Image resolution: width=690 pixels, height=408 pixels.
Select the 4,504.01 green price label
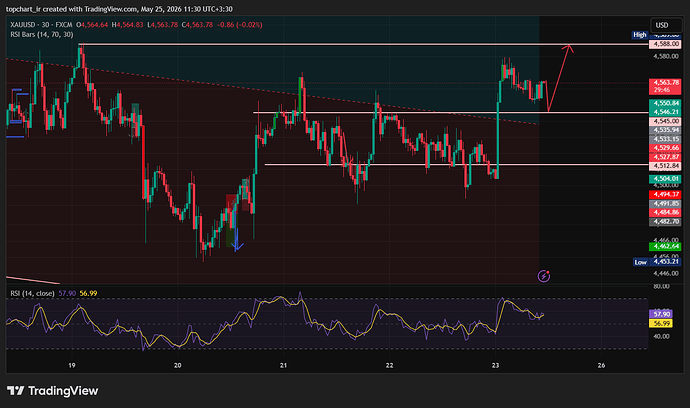click(x=665, y=179)
